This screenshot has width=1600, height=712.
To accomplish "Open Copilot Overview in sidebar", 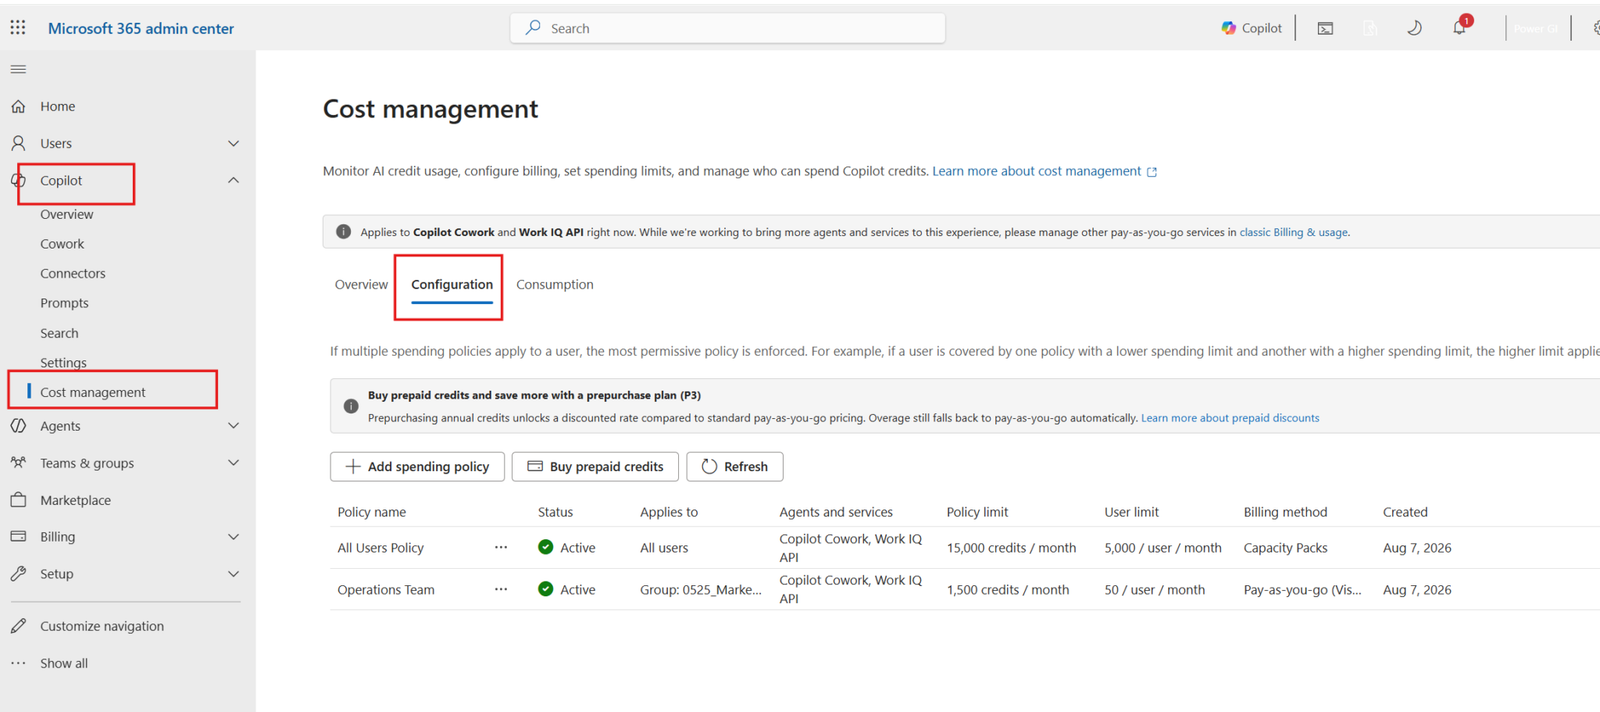I will tap(67, 214).
